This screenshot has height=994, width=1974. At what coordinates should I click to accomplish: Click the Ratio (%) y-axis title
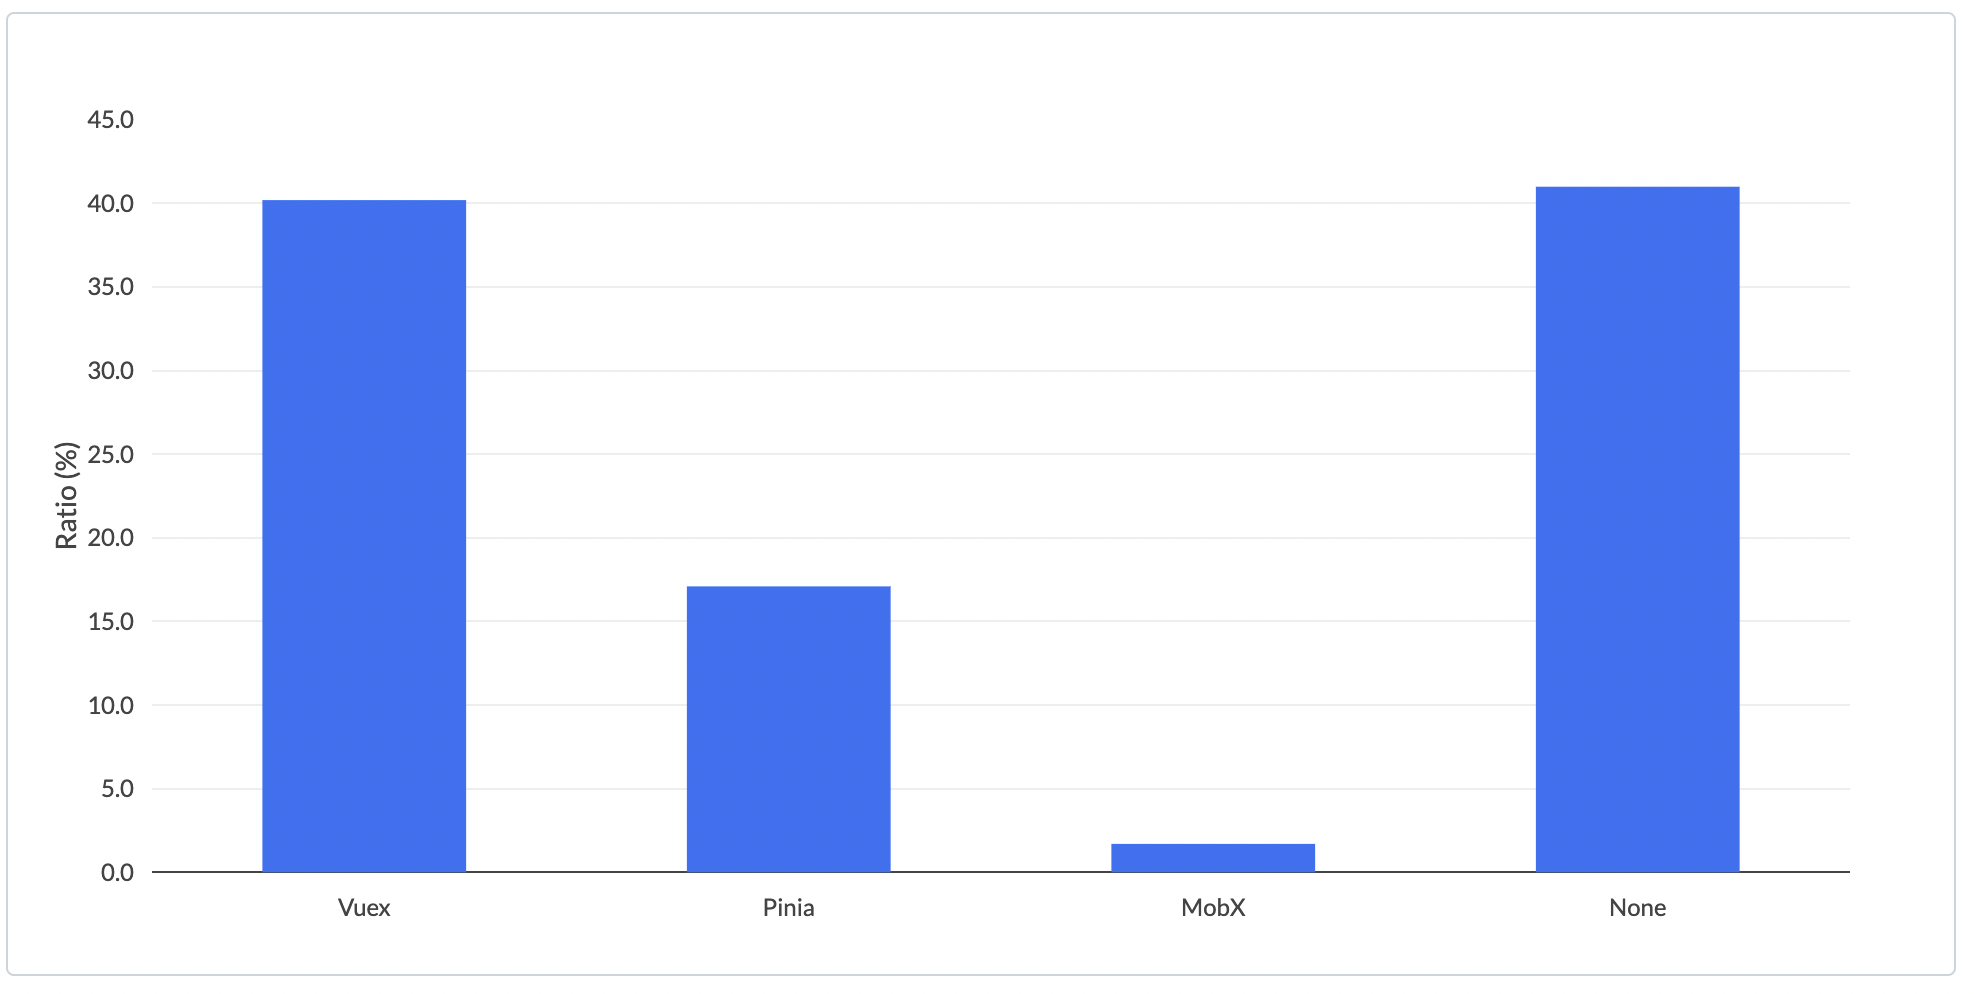pos(66,495)
